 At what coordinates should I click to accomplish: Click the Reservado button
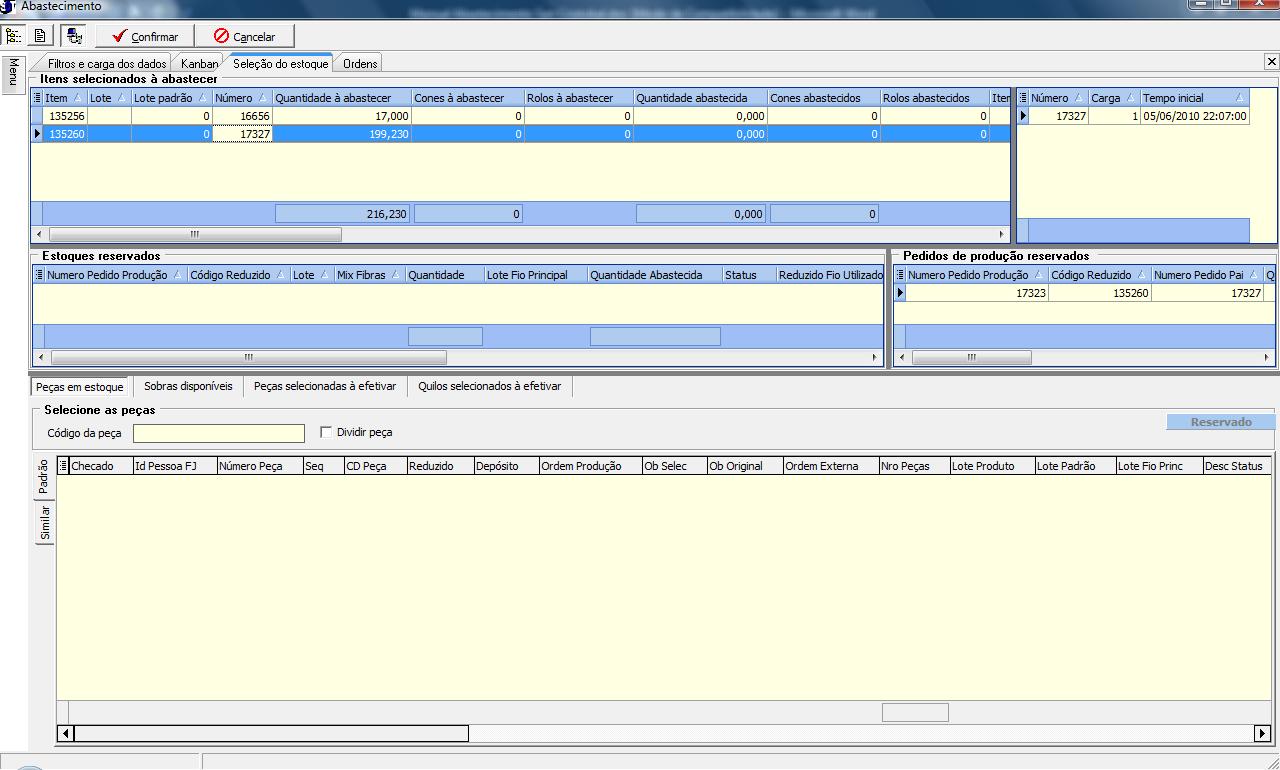[x=1220, y=422]
